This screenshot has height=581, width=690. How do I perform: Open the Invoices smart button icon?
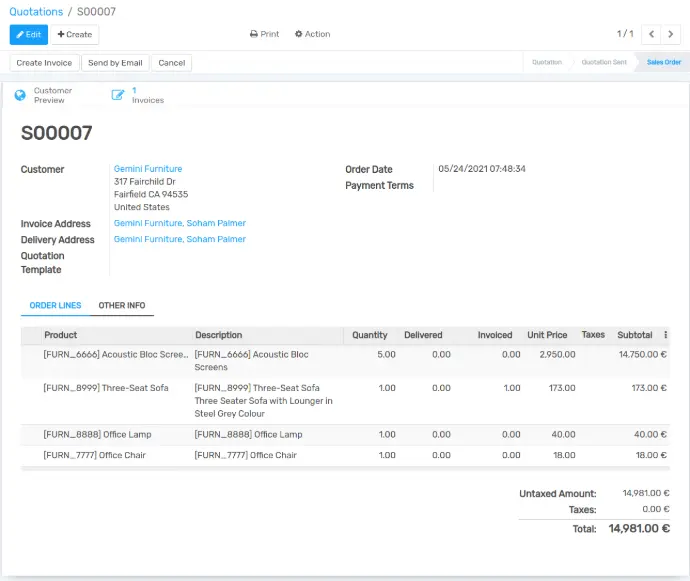(x=118, y=95)
